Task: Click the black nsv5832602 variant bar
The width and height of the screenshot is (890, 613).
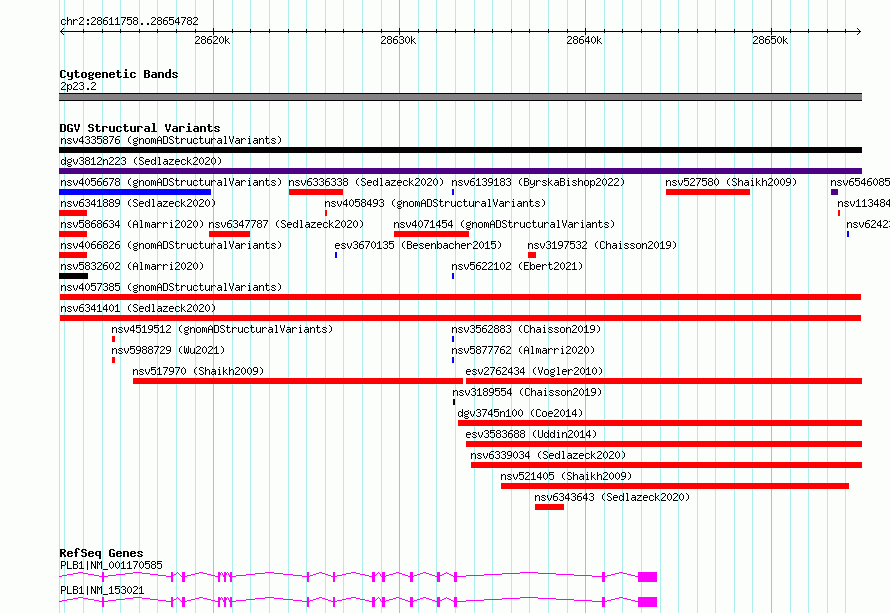Action: [x=73, y=276]
